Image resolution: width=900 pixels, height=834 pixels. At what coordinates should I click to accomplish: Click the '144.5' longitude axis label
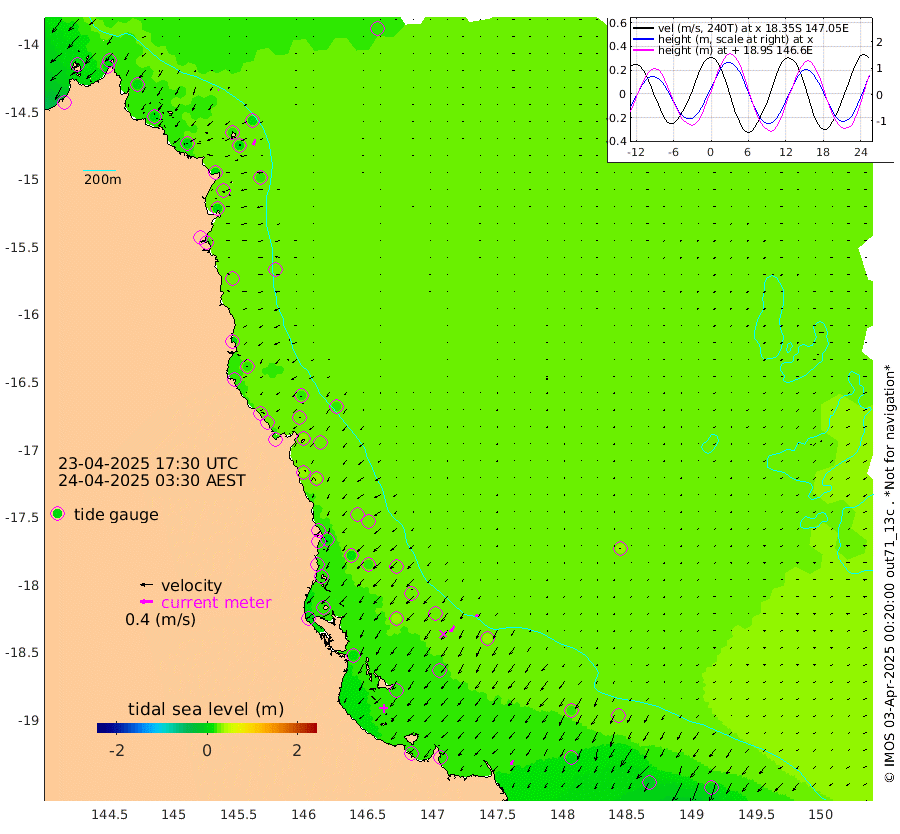109,814
